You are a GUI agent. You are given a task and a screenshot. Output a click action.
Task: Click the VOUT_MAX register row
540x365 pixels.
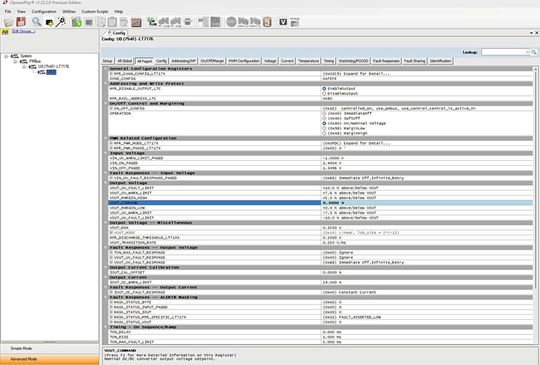[x=321, y=228]
